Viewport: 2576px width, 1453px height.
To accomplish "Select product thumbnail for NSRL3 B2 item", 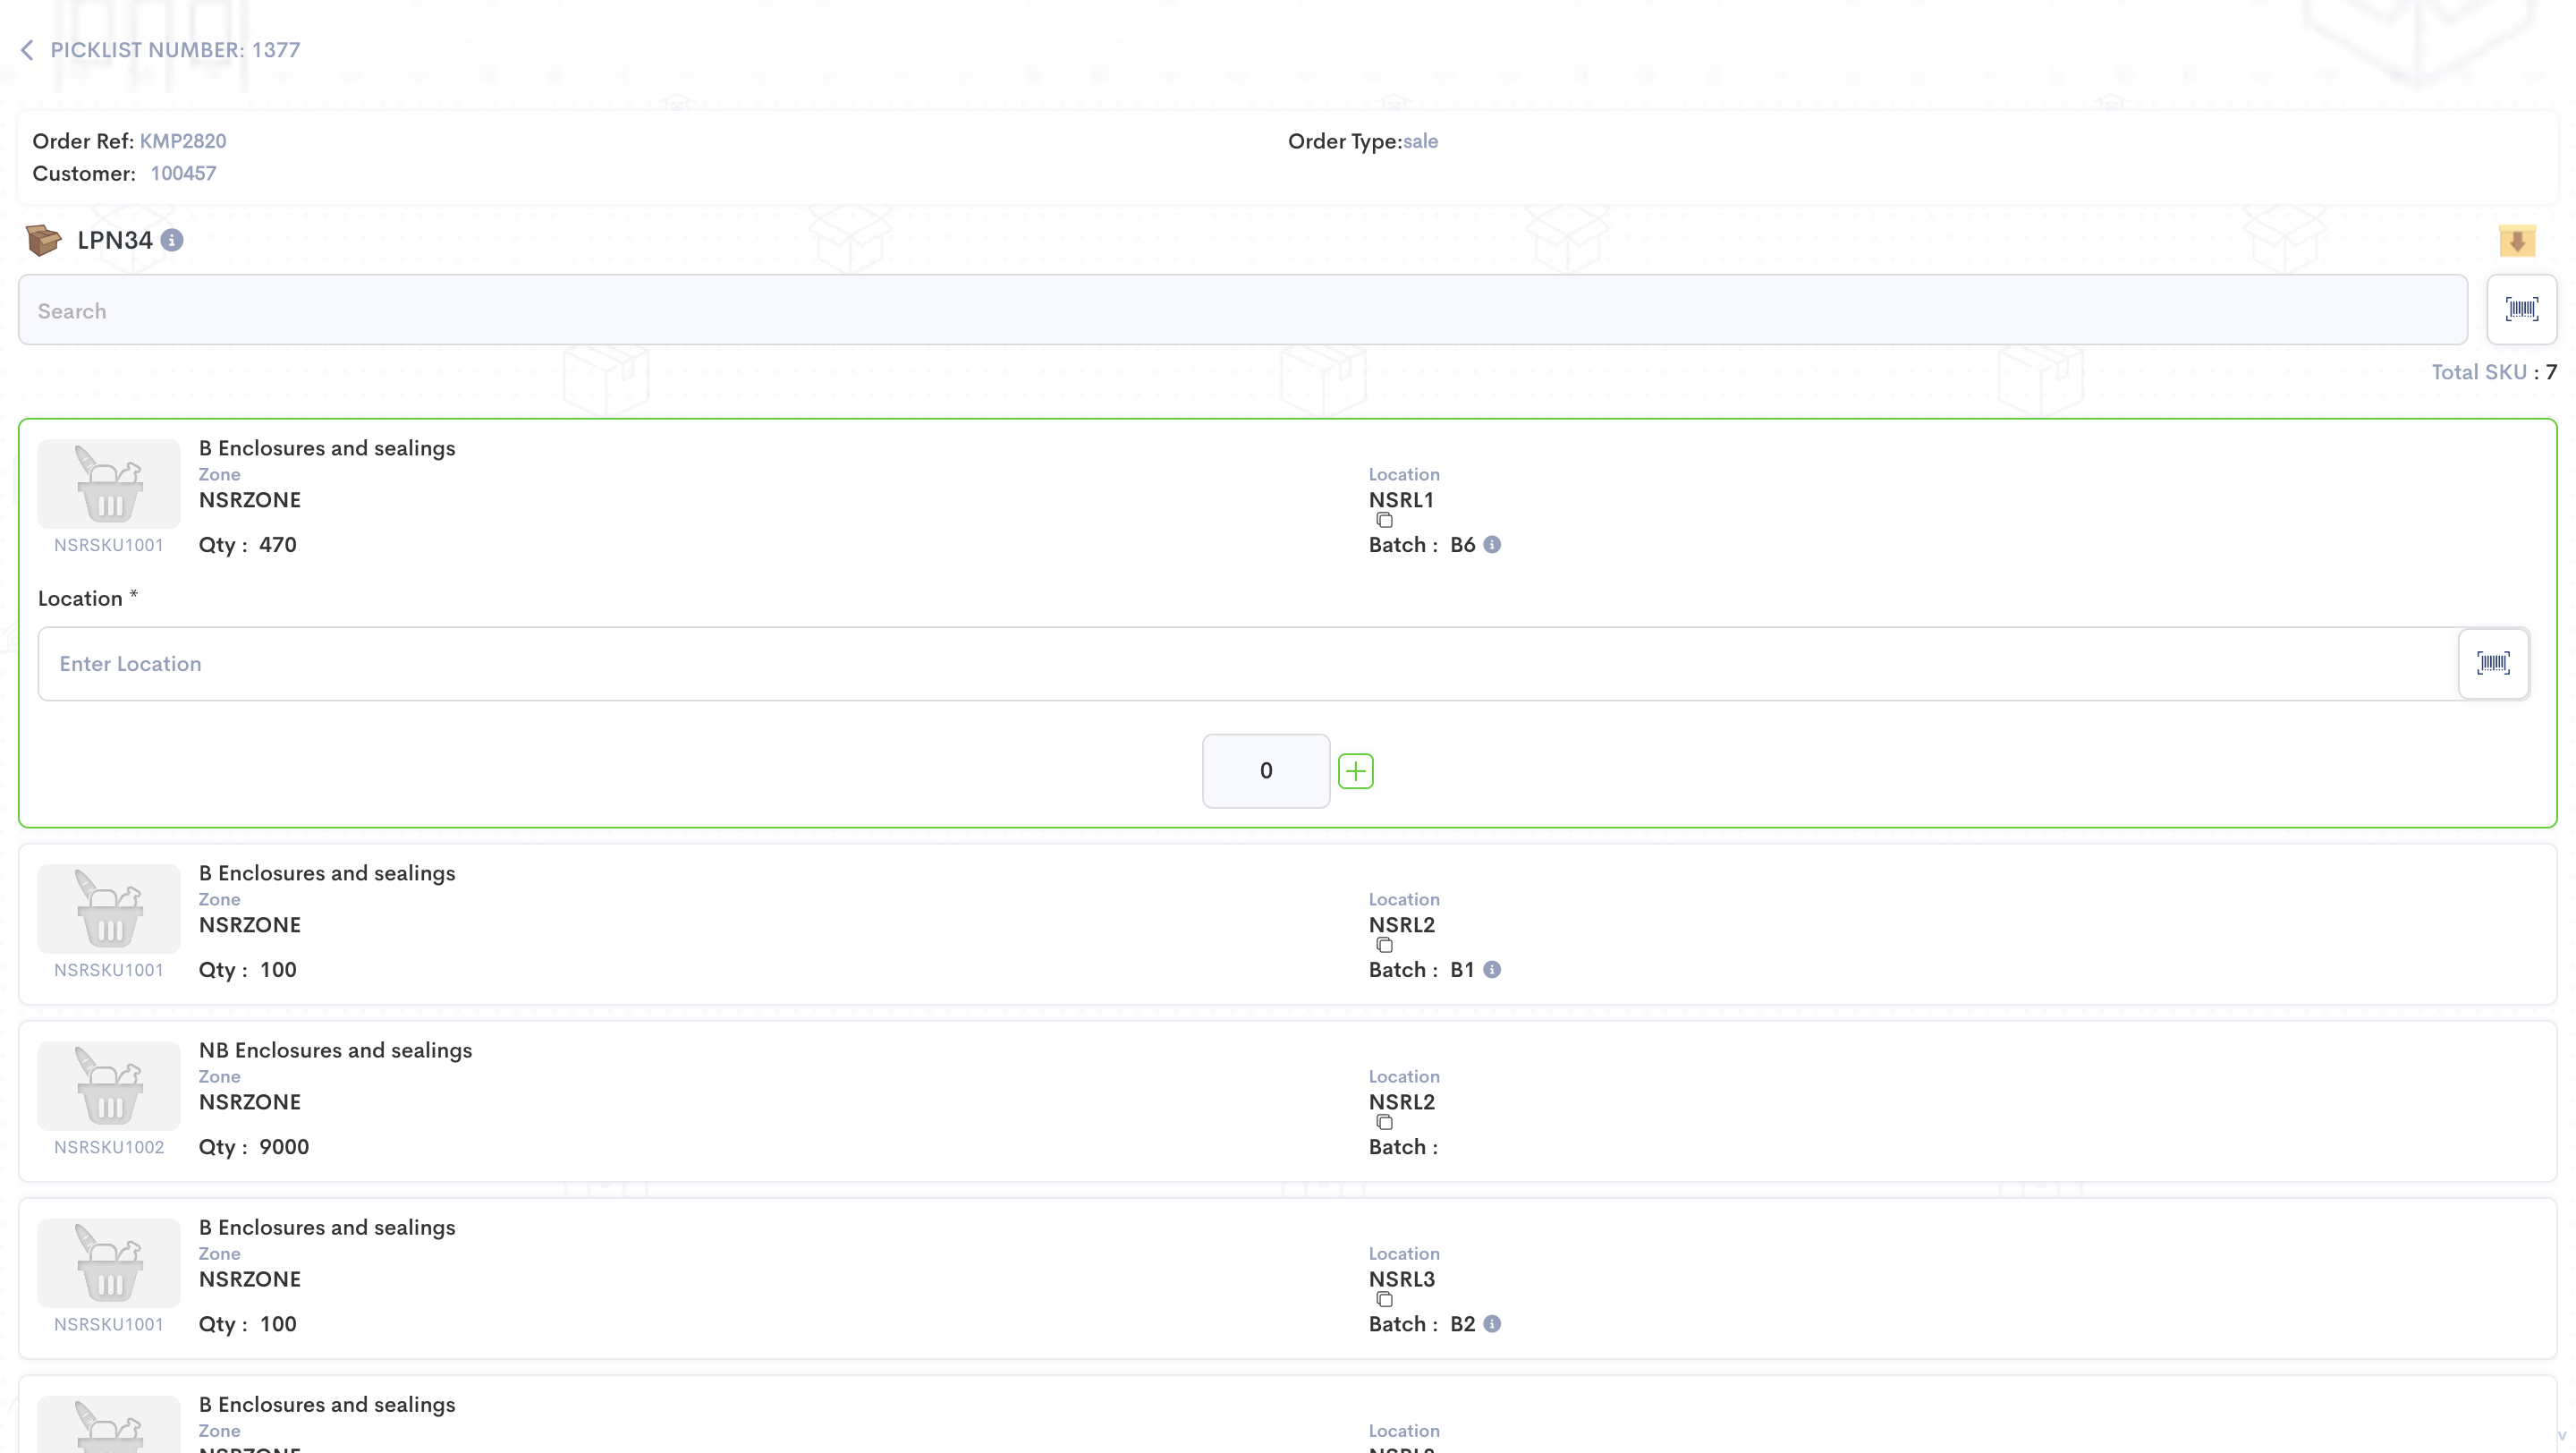I will point(109,1263).
